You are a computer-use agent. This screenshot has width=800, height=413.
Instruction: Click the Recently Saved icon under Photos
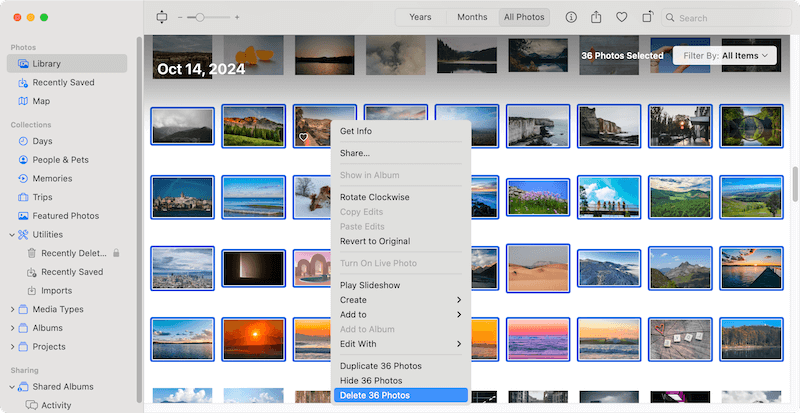23,83
